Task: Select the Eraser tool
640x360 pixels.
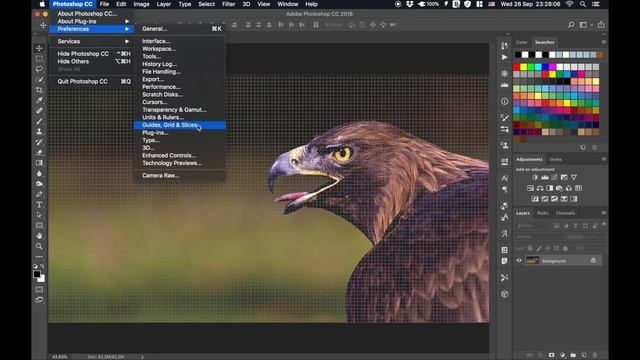Action: 39,152
